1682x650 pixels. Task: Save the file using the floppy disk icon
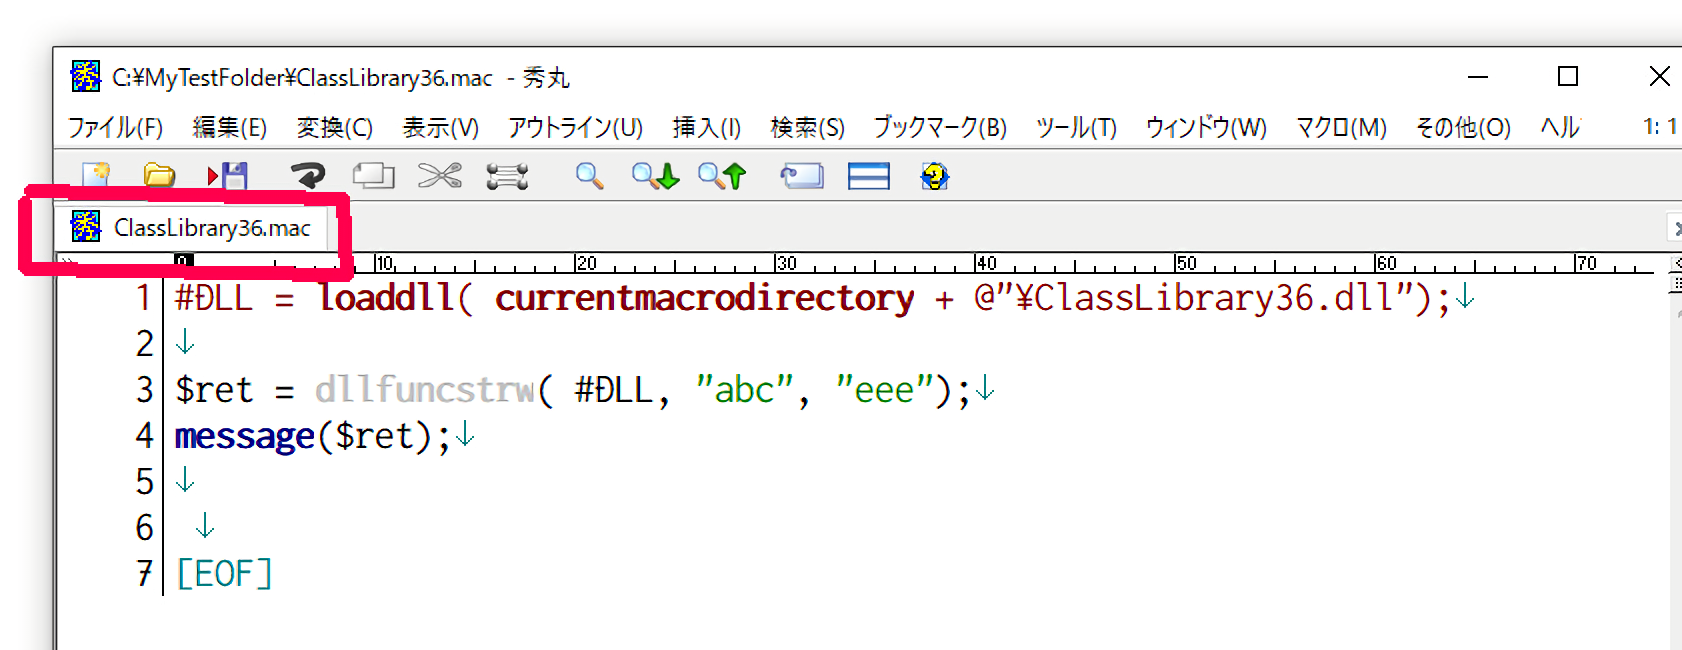pos(229,177)
